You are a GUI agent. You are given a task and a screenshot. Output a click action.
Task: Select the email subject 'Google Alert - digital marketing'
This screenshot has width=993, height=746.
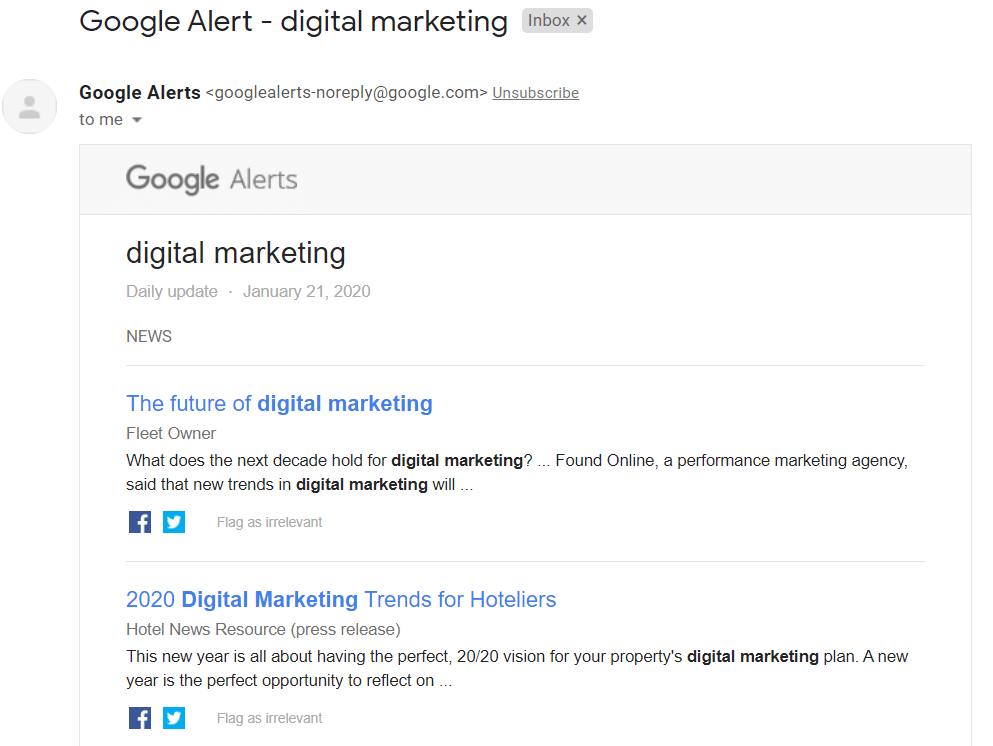pos(293,21)
